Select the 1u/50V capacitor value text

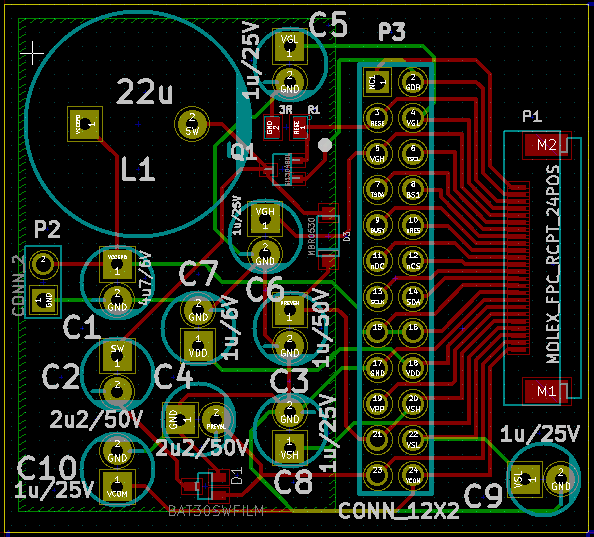(x=322, y=328)
